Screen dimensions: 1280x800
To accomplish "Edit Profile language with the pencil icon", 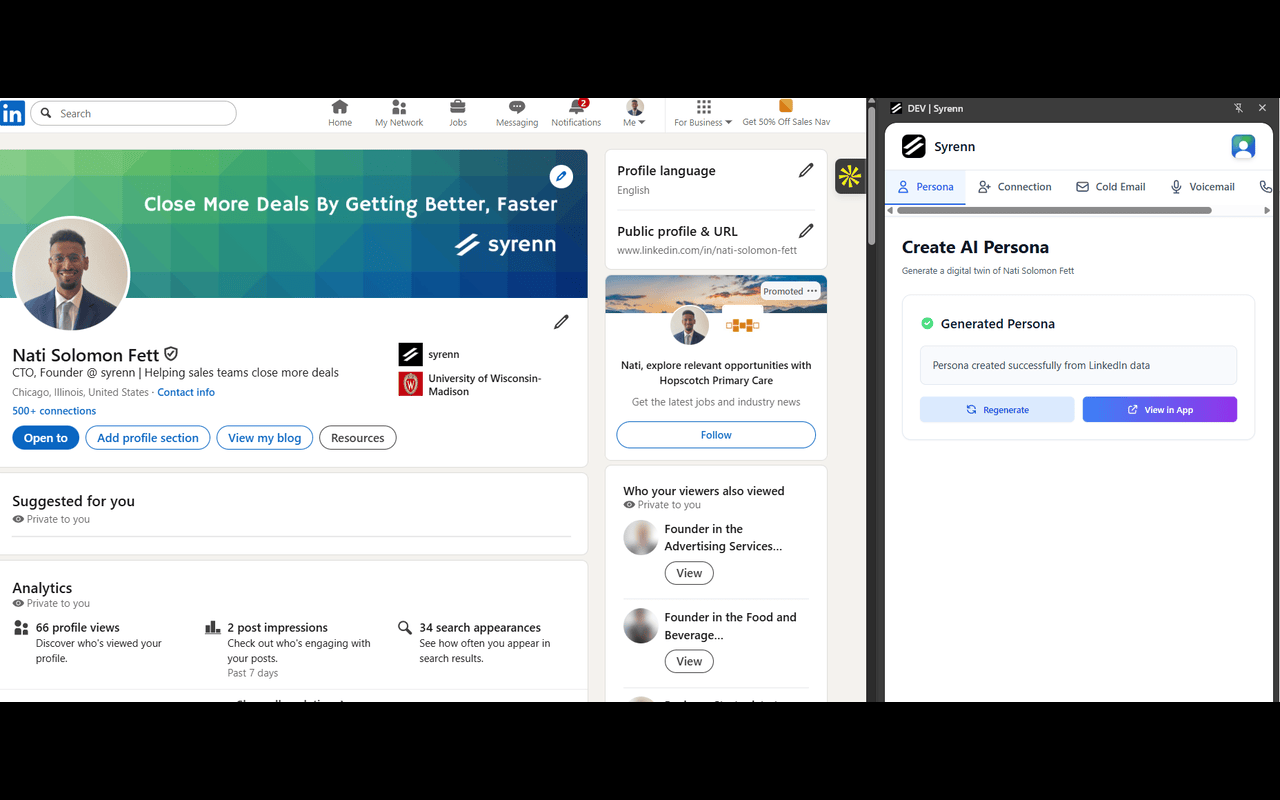I will point(806,171).
